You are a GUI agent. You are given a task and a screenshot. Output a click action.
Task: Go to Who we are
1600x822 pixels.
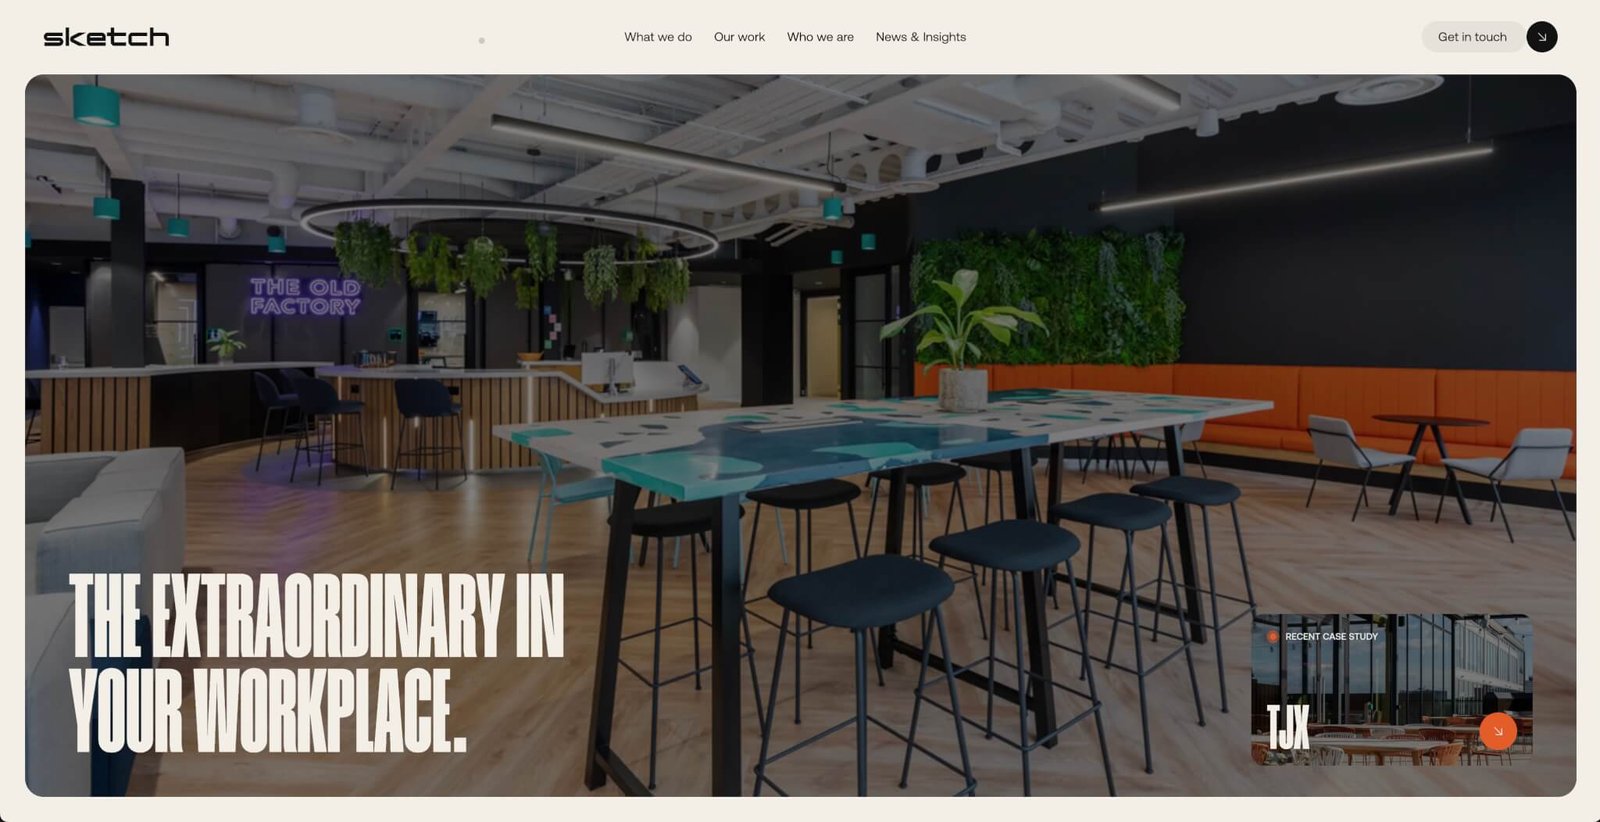(x=820, y=37)
